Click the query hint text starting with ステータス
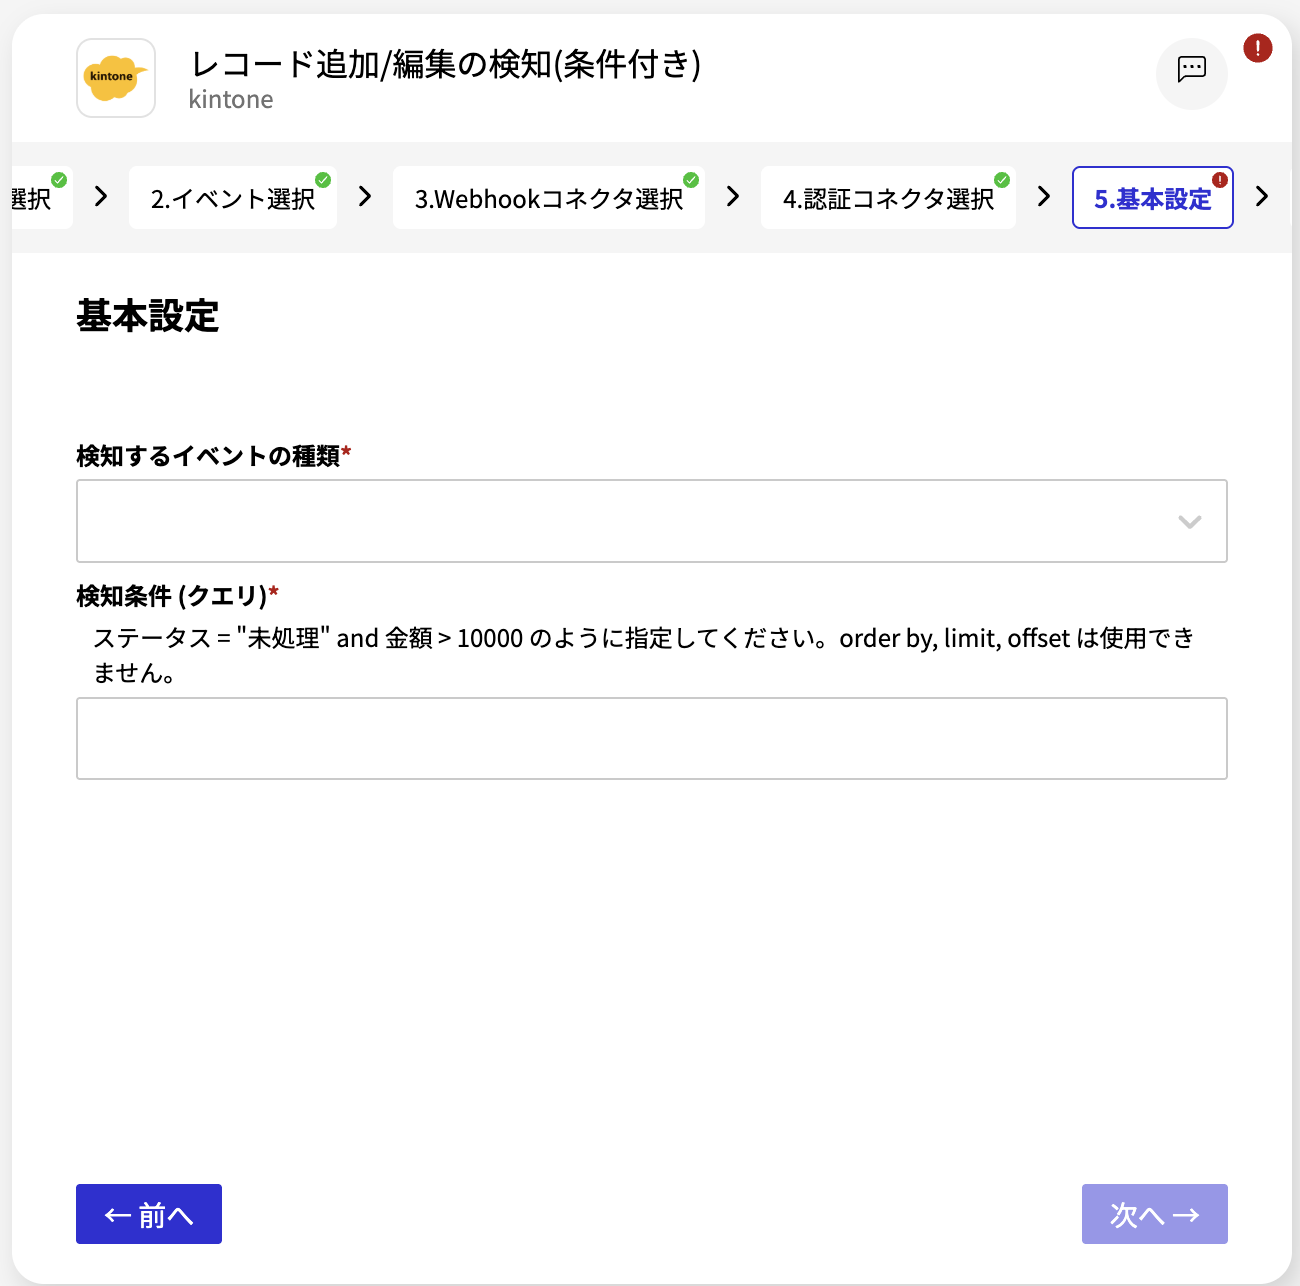The width and height of the screenshot is (1300, 1286). click(644, 655)
